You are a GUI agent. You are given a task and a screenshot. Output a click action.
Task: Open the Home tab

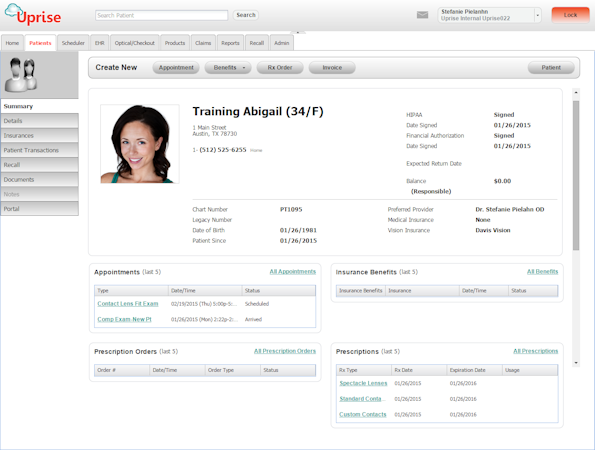(12, 43)
